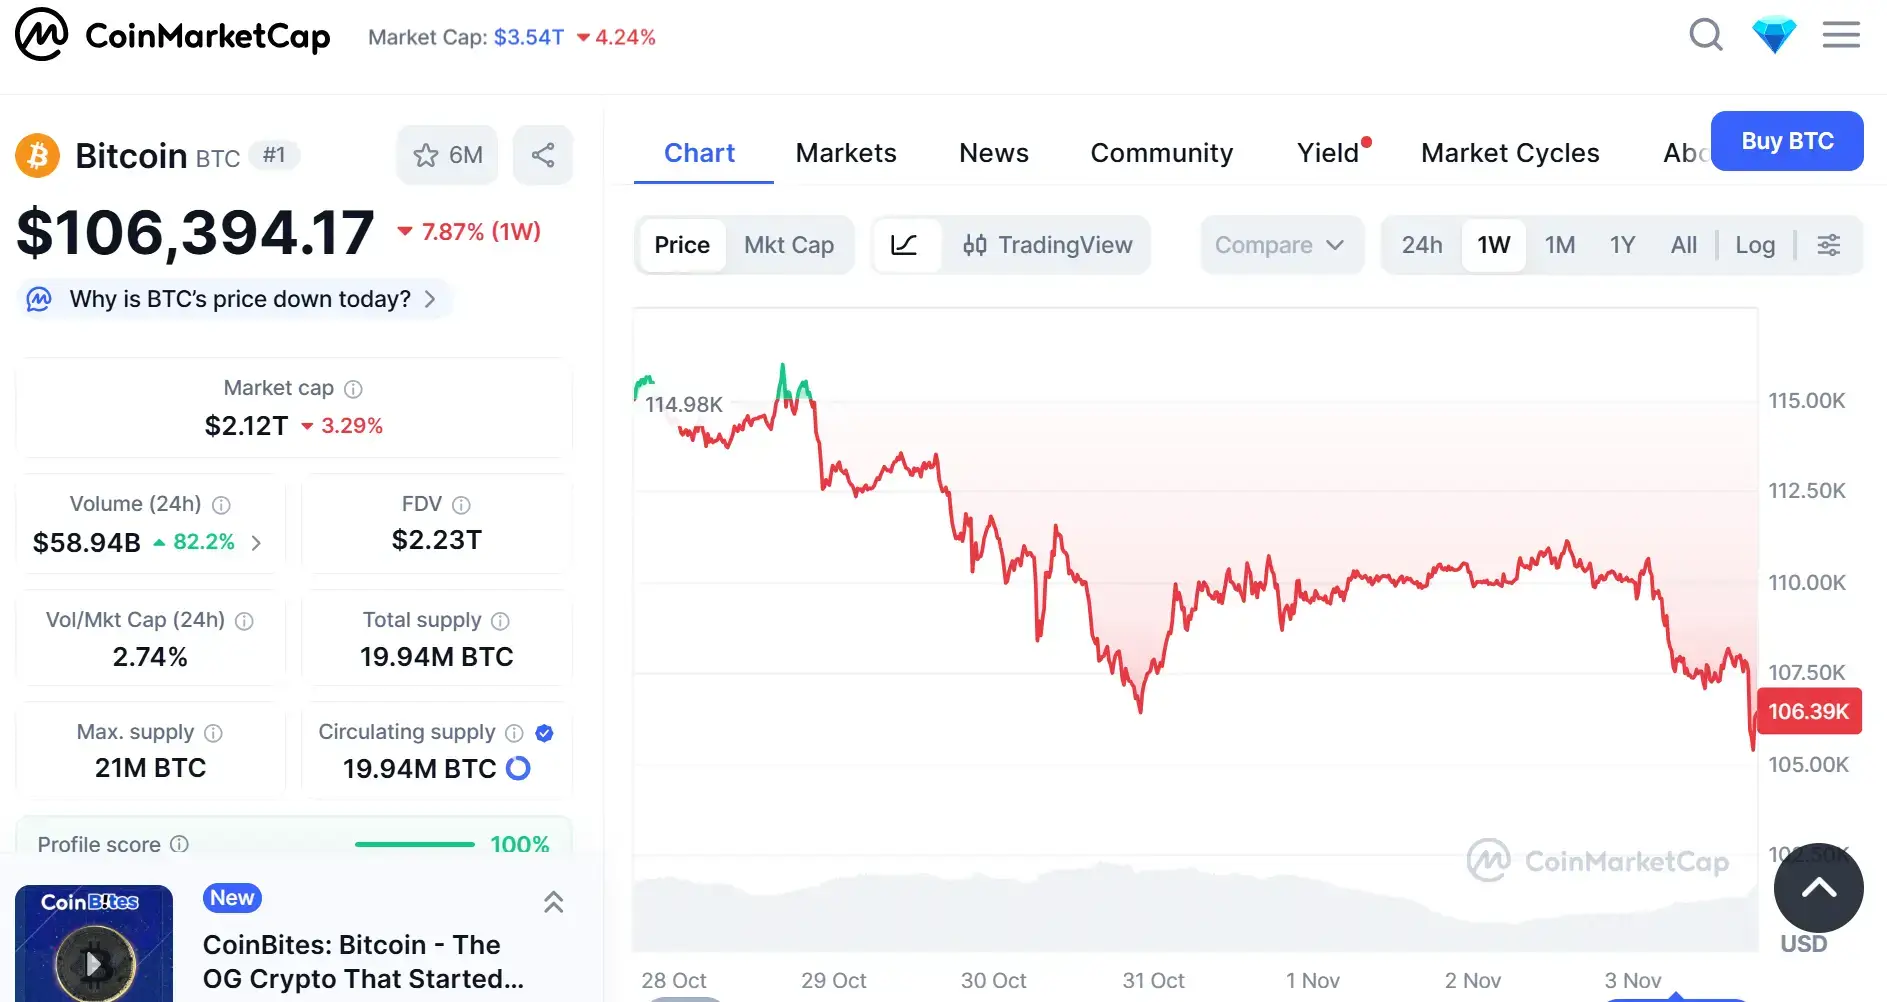The height and width of the screenshot is (1002, 1887).
Task: Click the blue diamond rewards icon
Action: [1774, 35]
